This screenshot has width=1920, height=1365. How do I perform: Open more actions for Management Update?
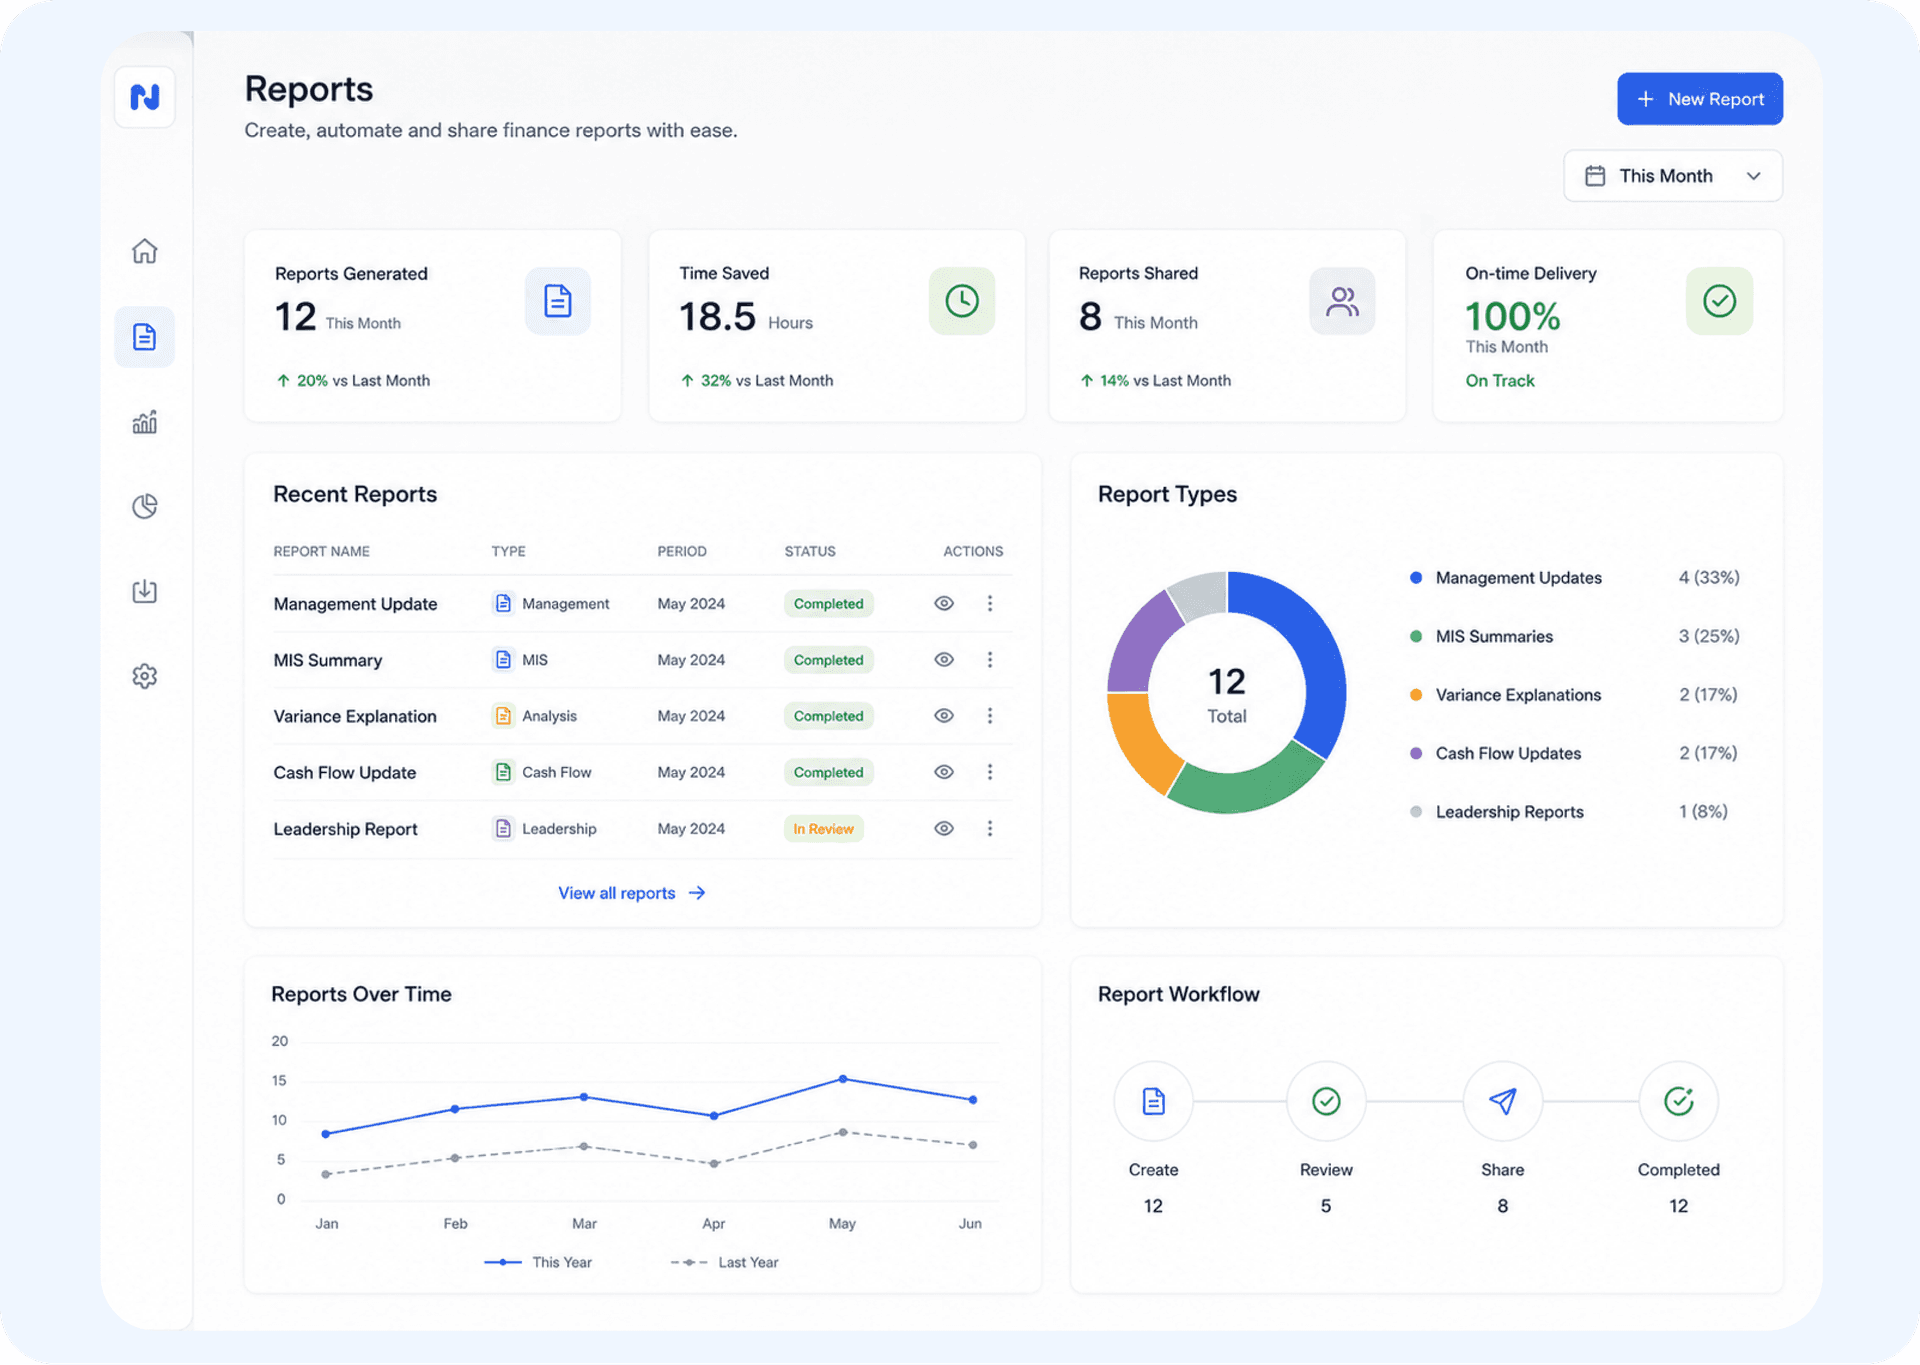990,604
